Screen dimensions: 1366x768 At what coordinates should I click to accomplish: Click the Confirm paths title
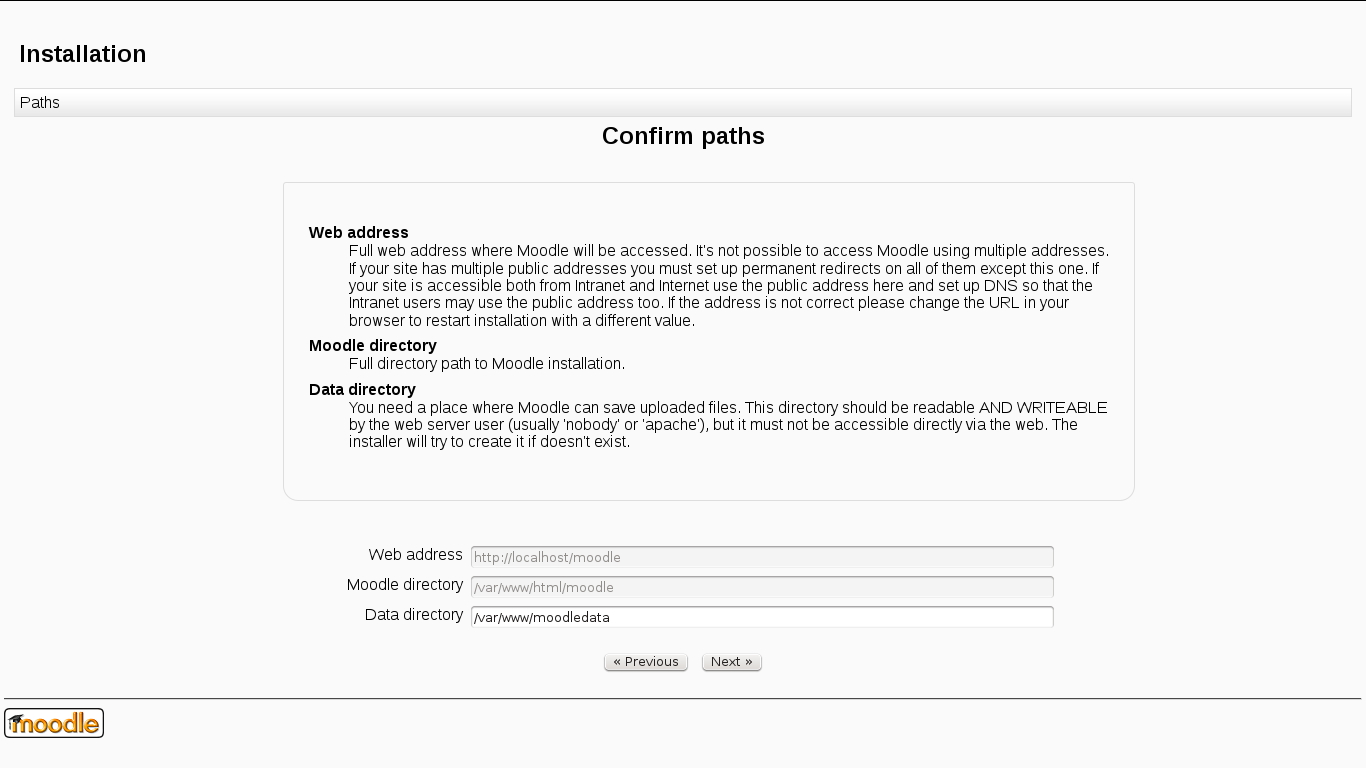coord(683,136)
